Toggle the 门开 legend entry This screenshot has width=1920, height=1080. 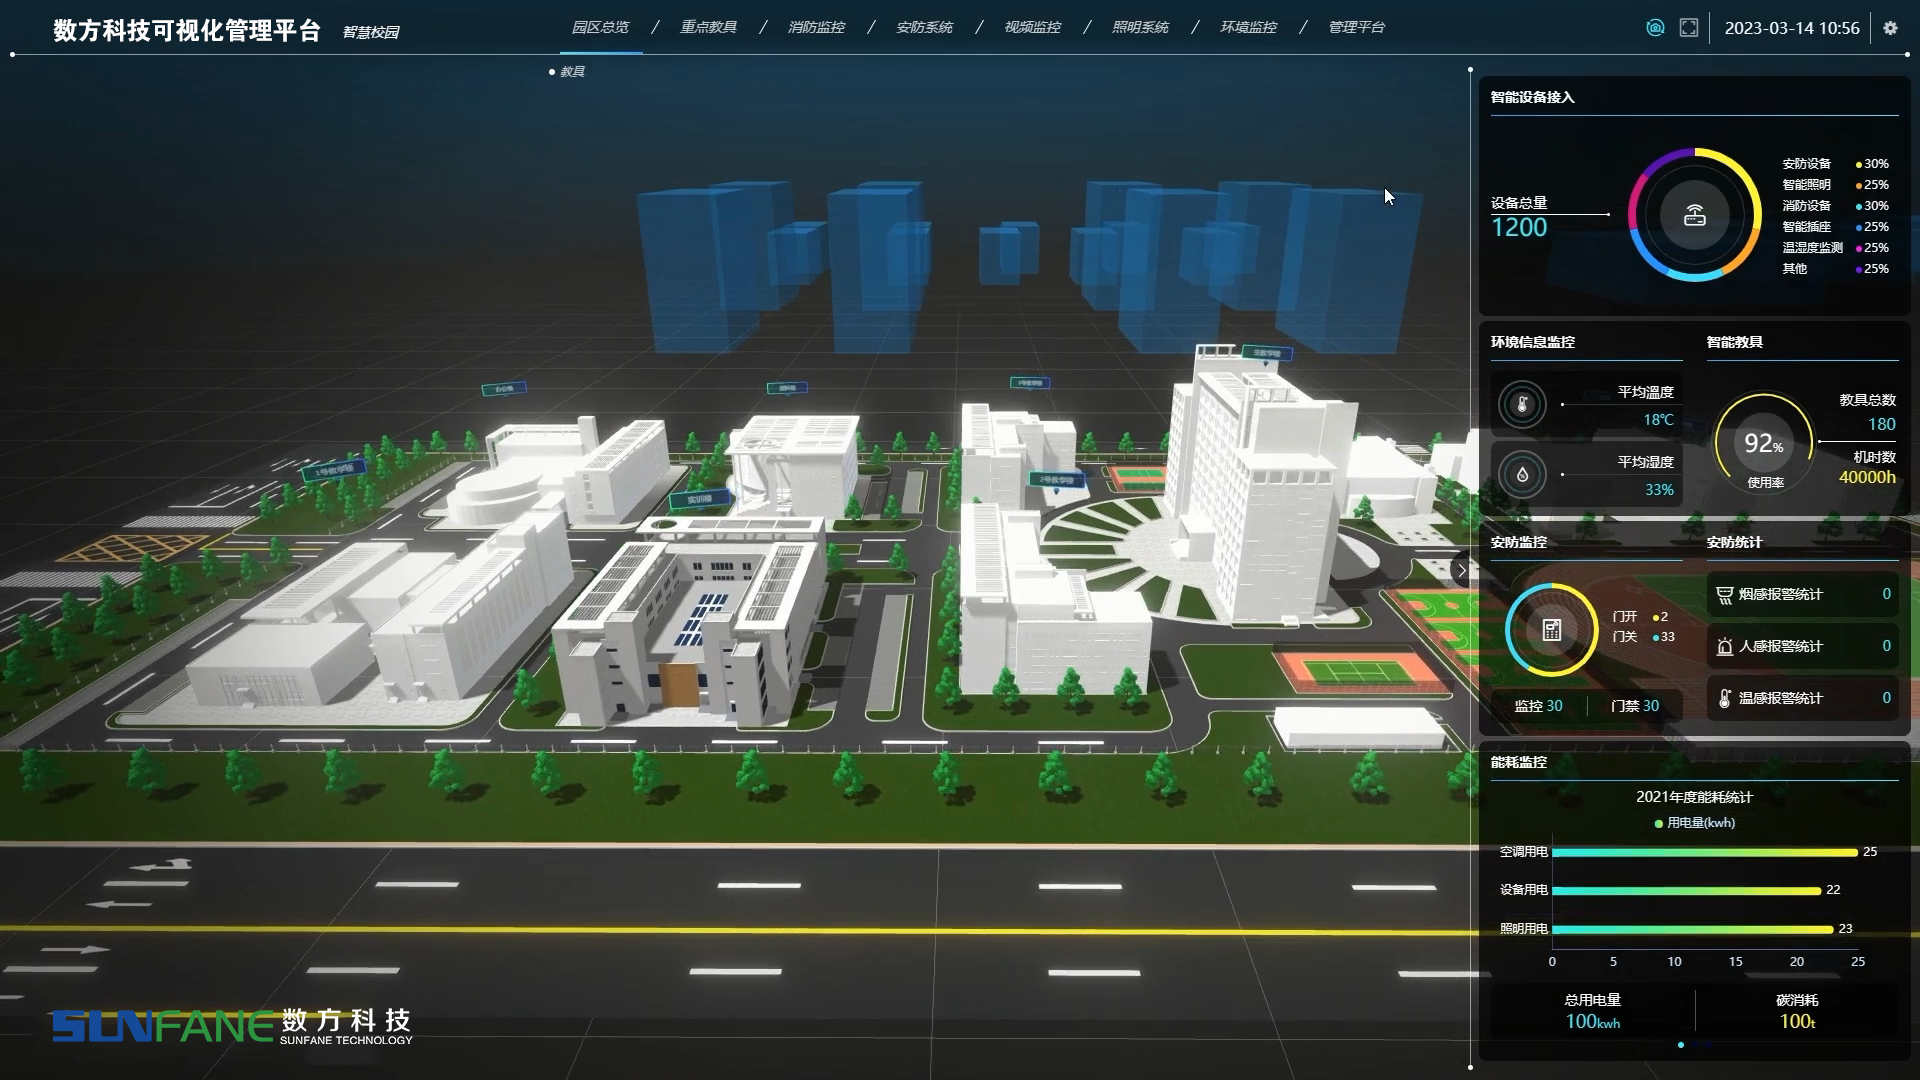(x=1640, y=617)
